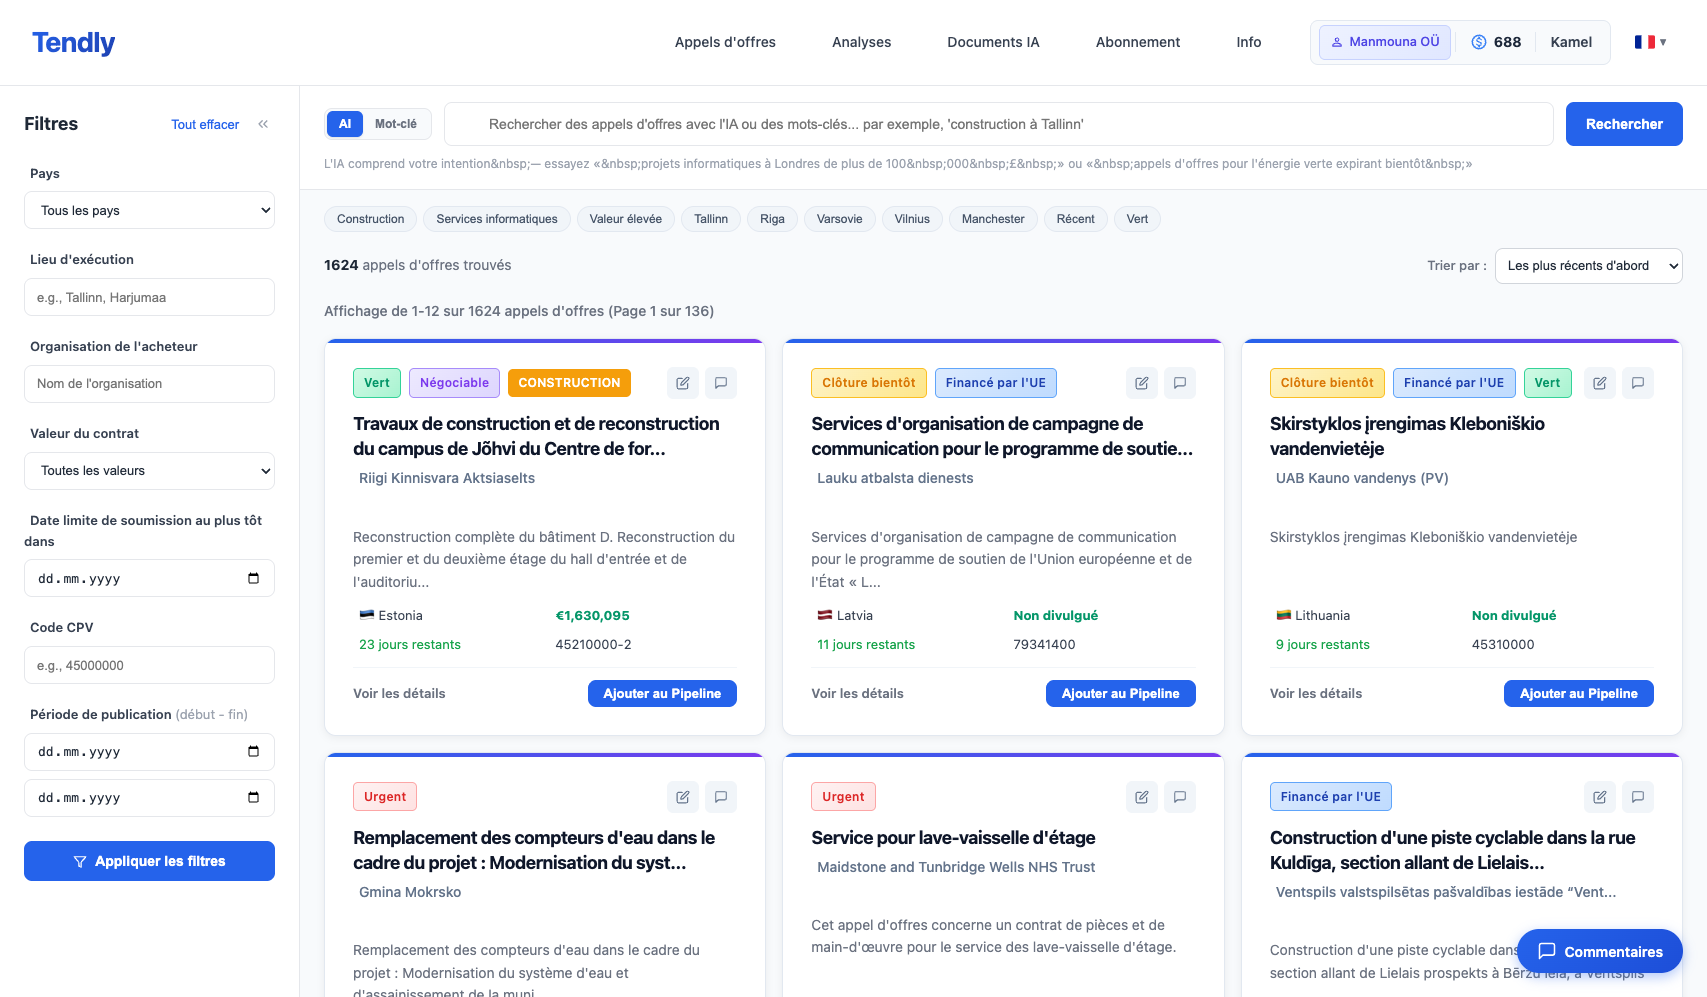Screen dimensions: 1707x997
Task: Open comment icon on Gmina Mokrsko card
Action: [x=721, y=797]
